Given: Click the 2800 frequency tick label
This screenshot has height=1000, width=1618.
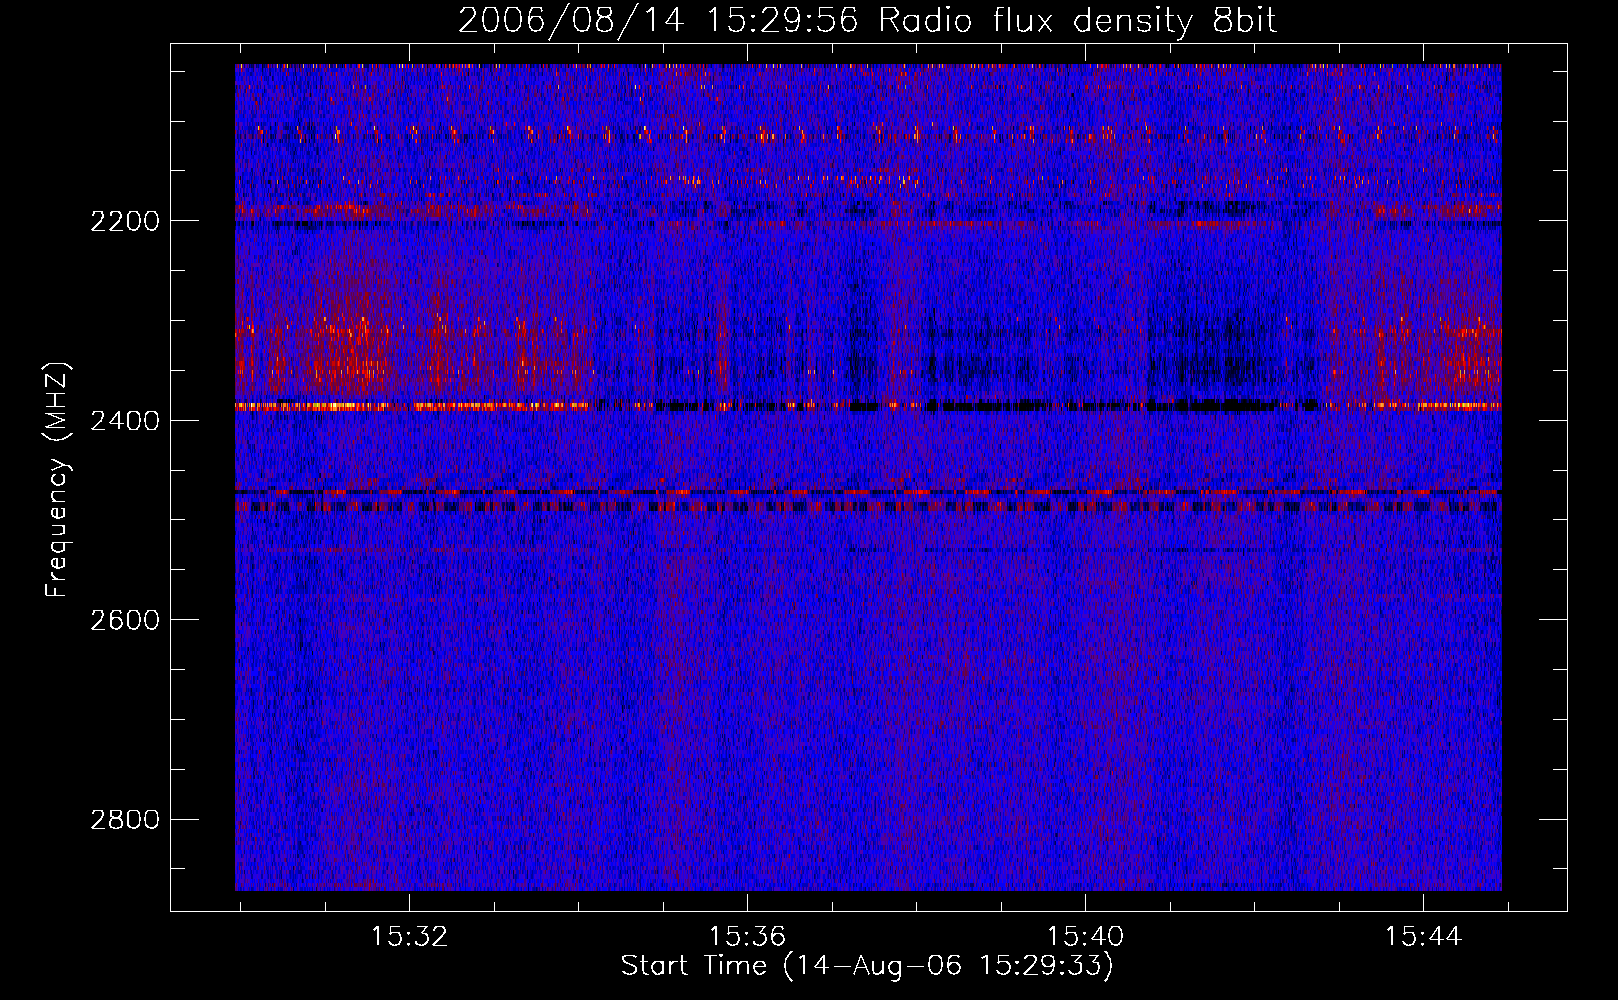Looking at the screenshot, I should (125, 820).
